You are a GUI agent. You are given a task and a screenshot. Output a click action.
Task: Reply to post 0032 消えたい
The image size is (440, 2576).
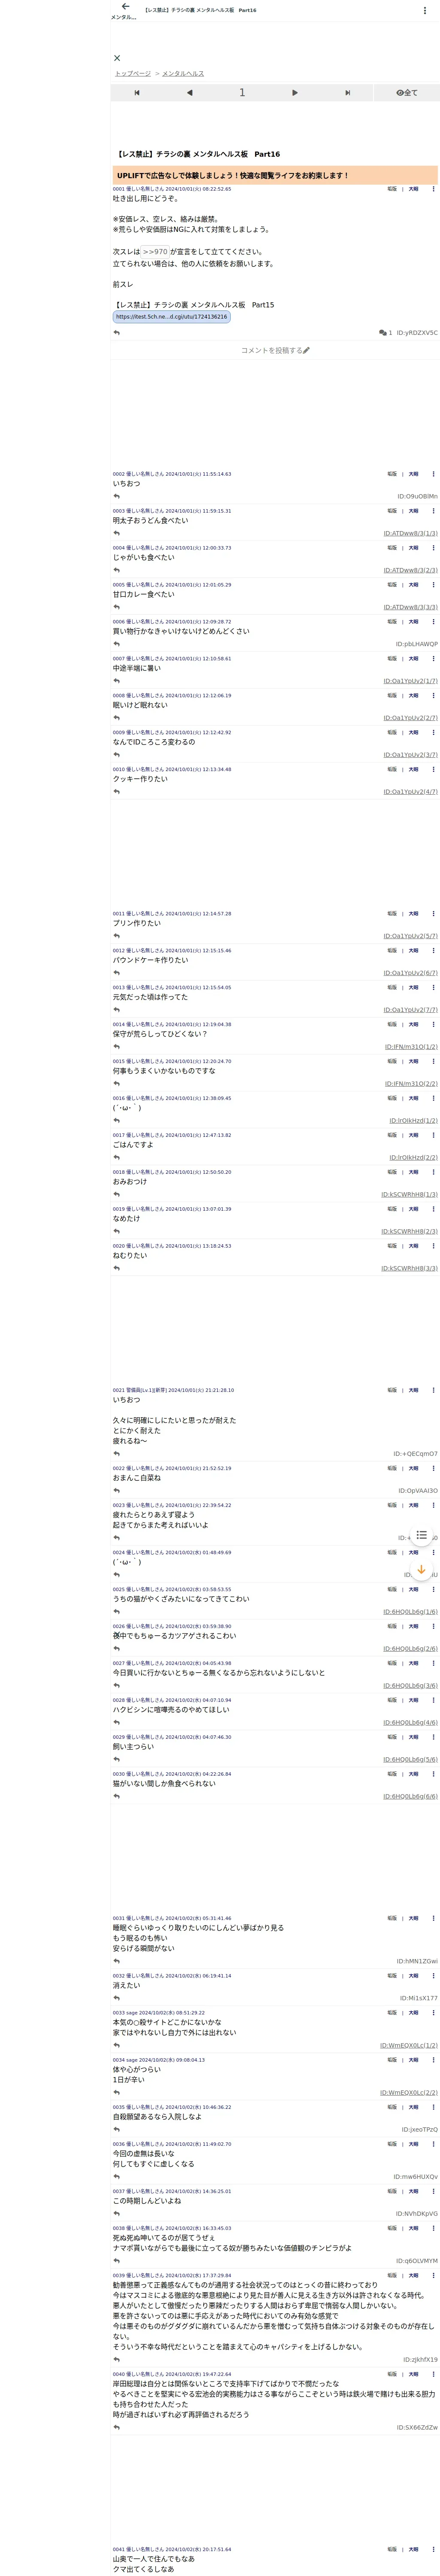coord(117,1999)
